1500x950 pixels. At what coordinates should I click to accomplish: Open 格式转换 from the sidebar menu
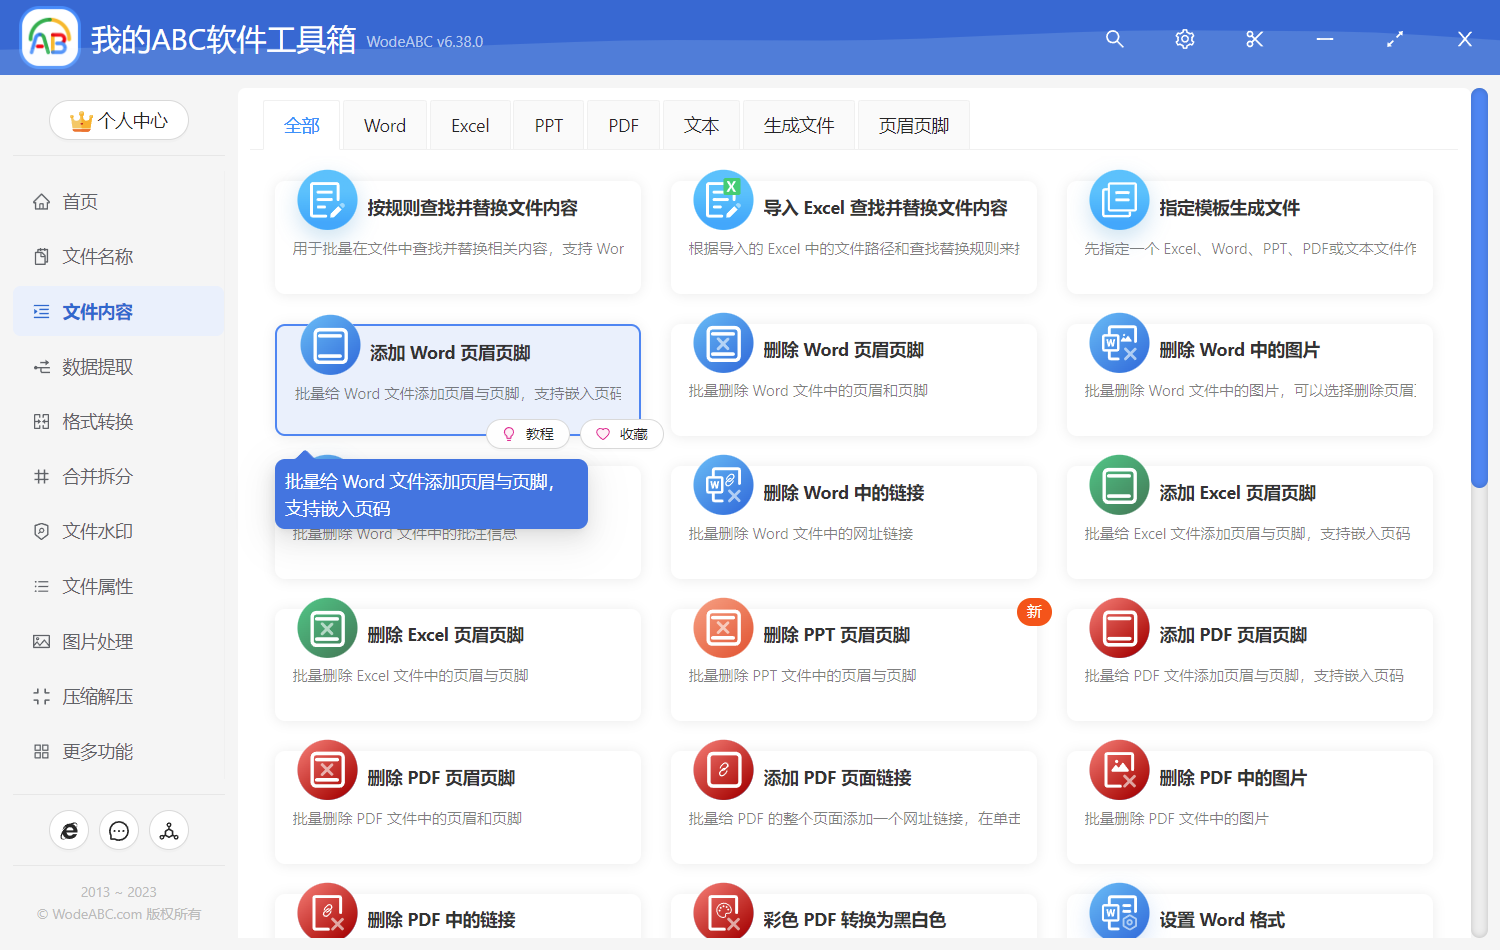(x=97, y=422)
